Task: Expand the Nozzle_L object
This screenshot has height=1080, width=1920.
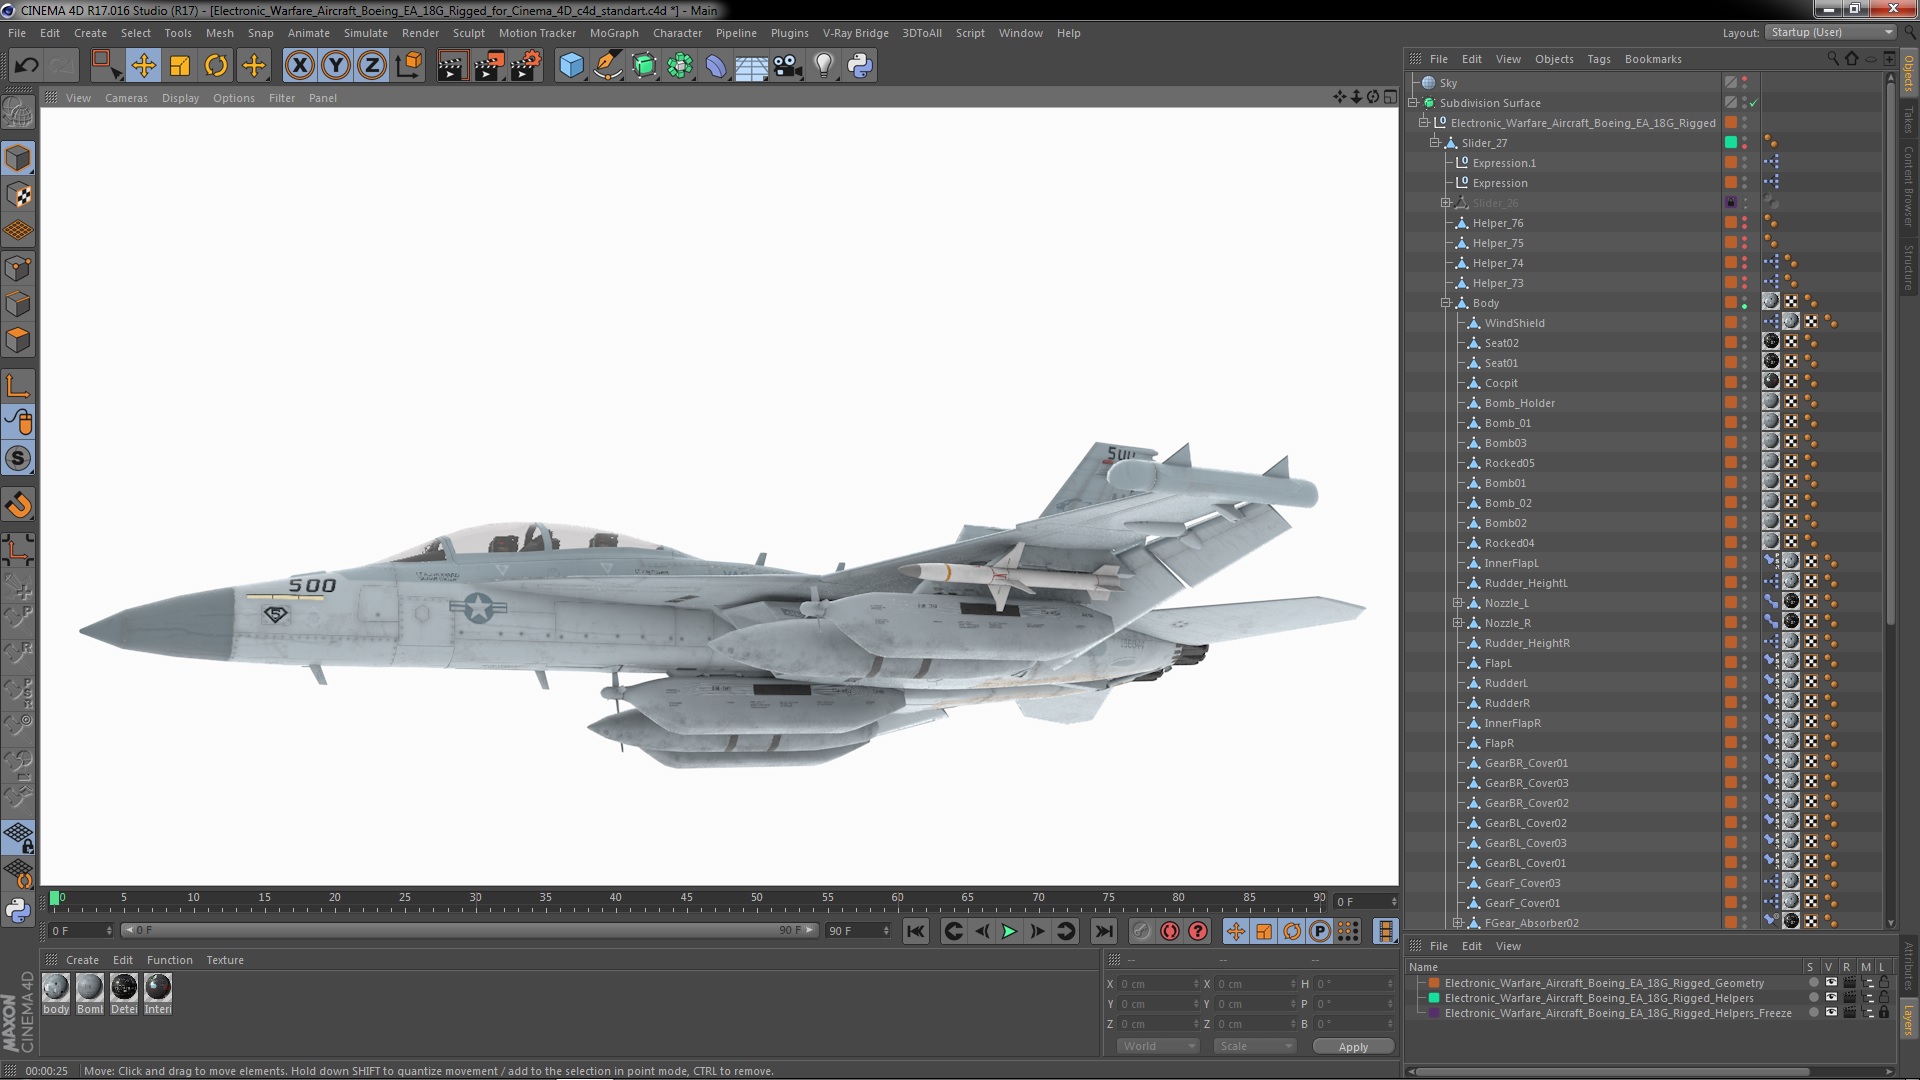Action: coord(1458,603)
